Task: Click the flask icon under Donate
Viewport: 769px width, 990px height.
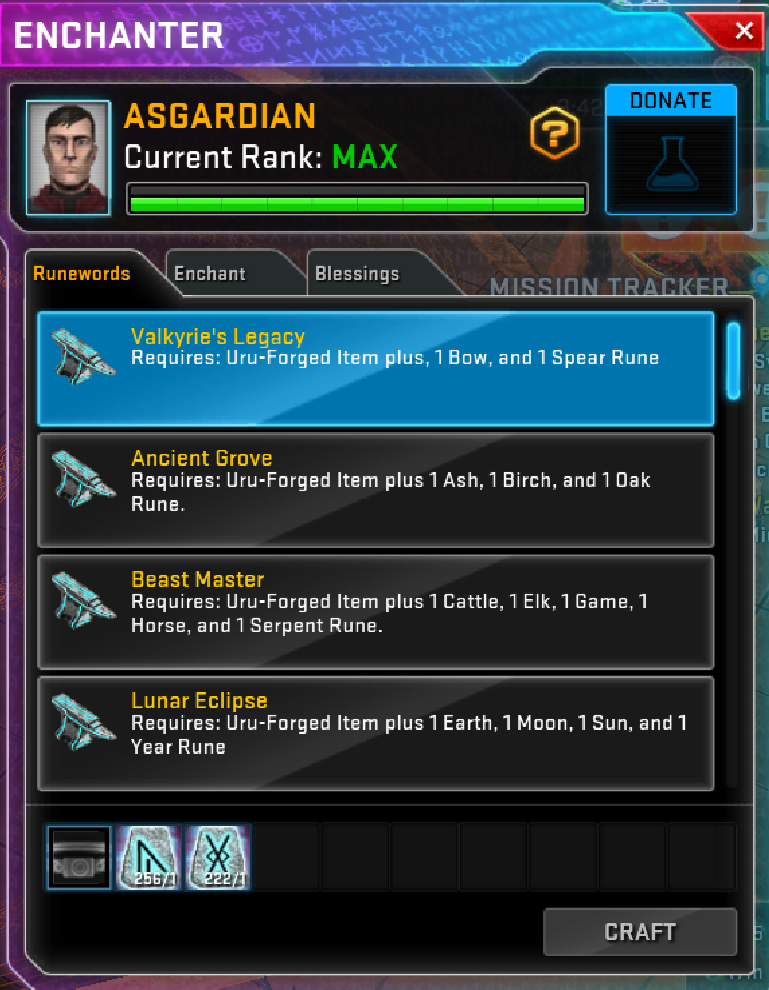Action: click(672, 164)
